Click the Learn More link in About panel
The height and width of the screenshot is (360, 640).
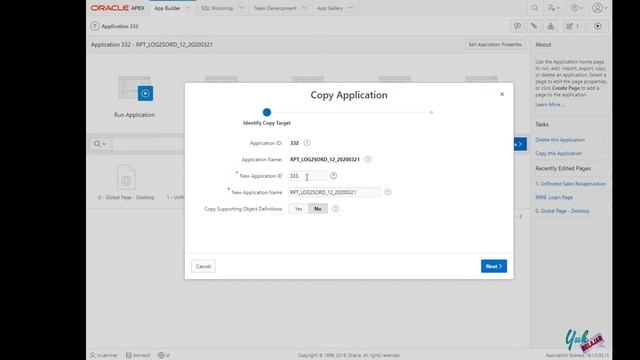550,104
